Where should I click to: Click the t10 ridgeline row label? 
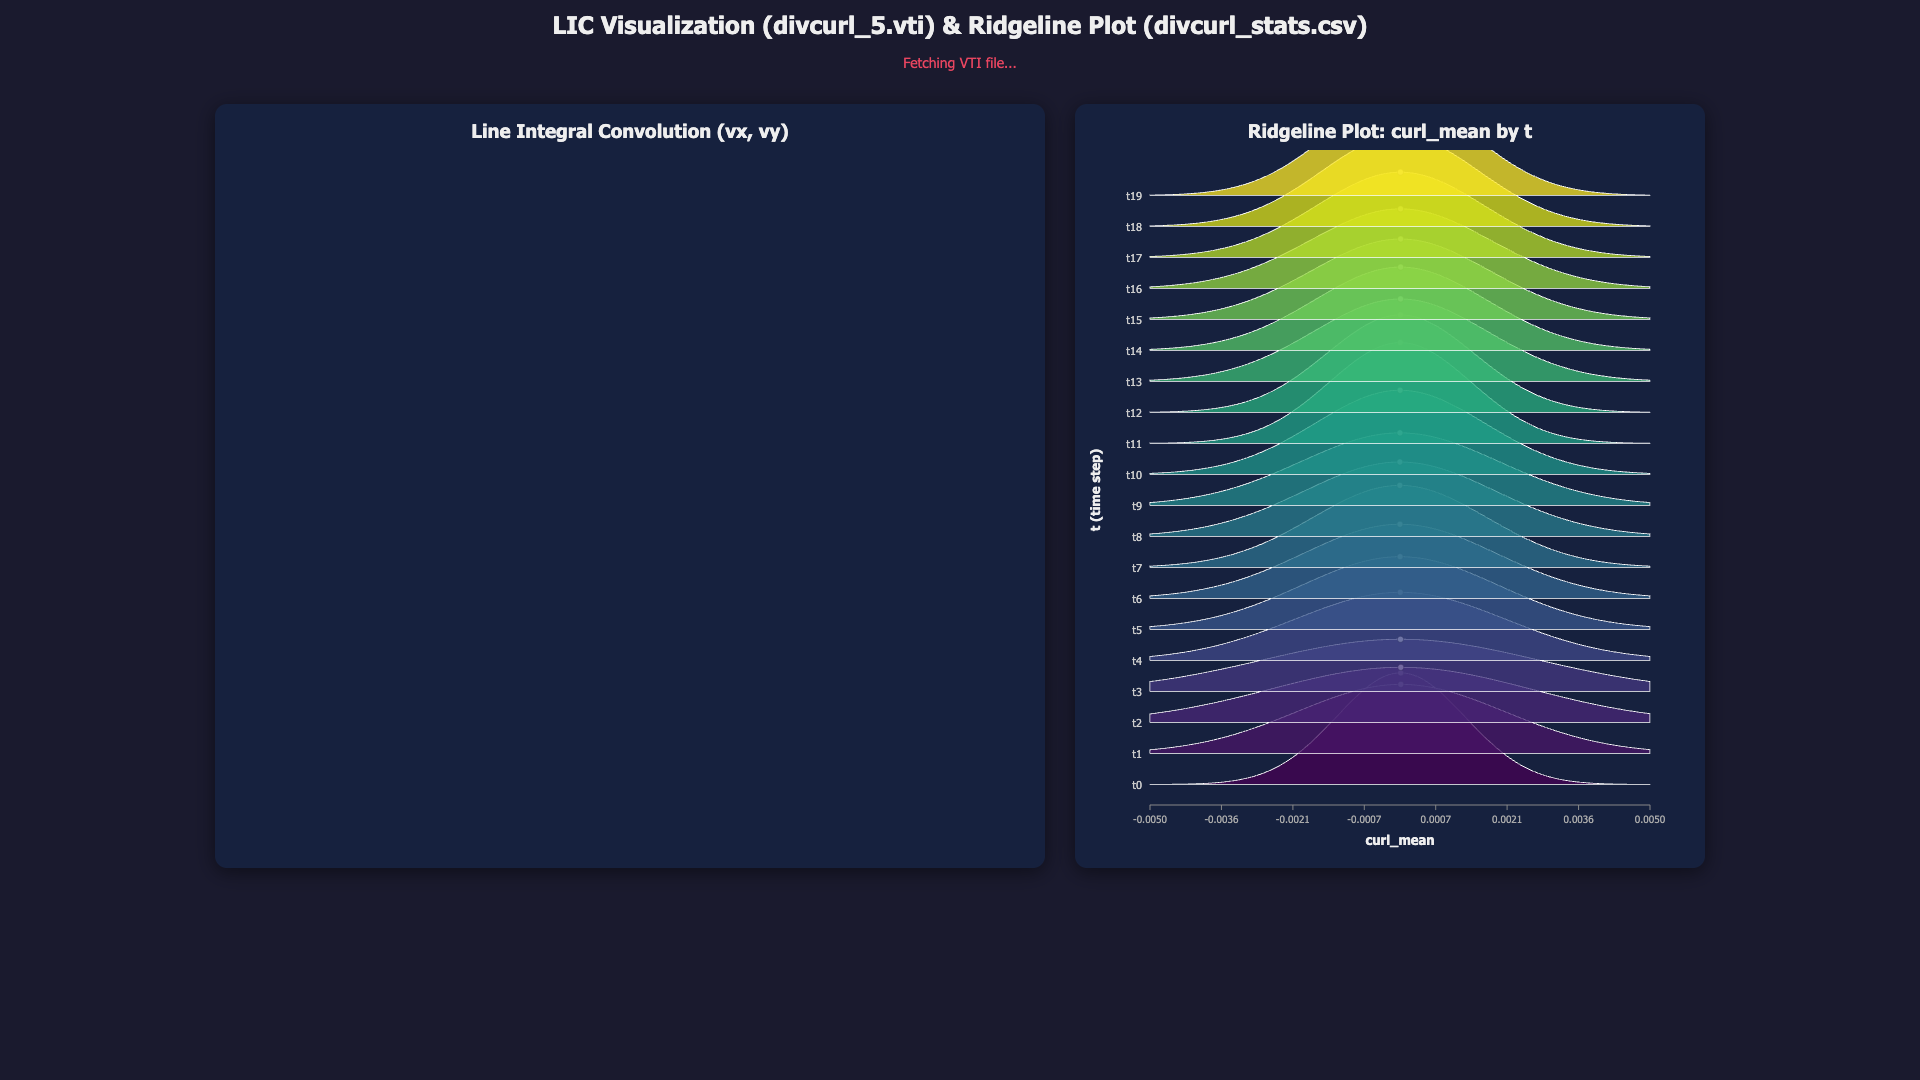click(1133, 475)
